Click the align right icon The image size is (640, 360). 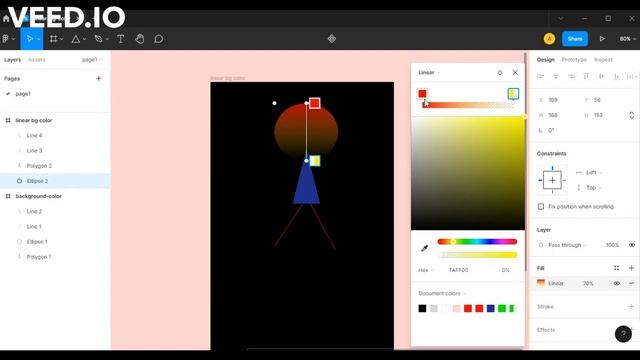571,76
